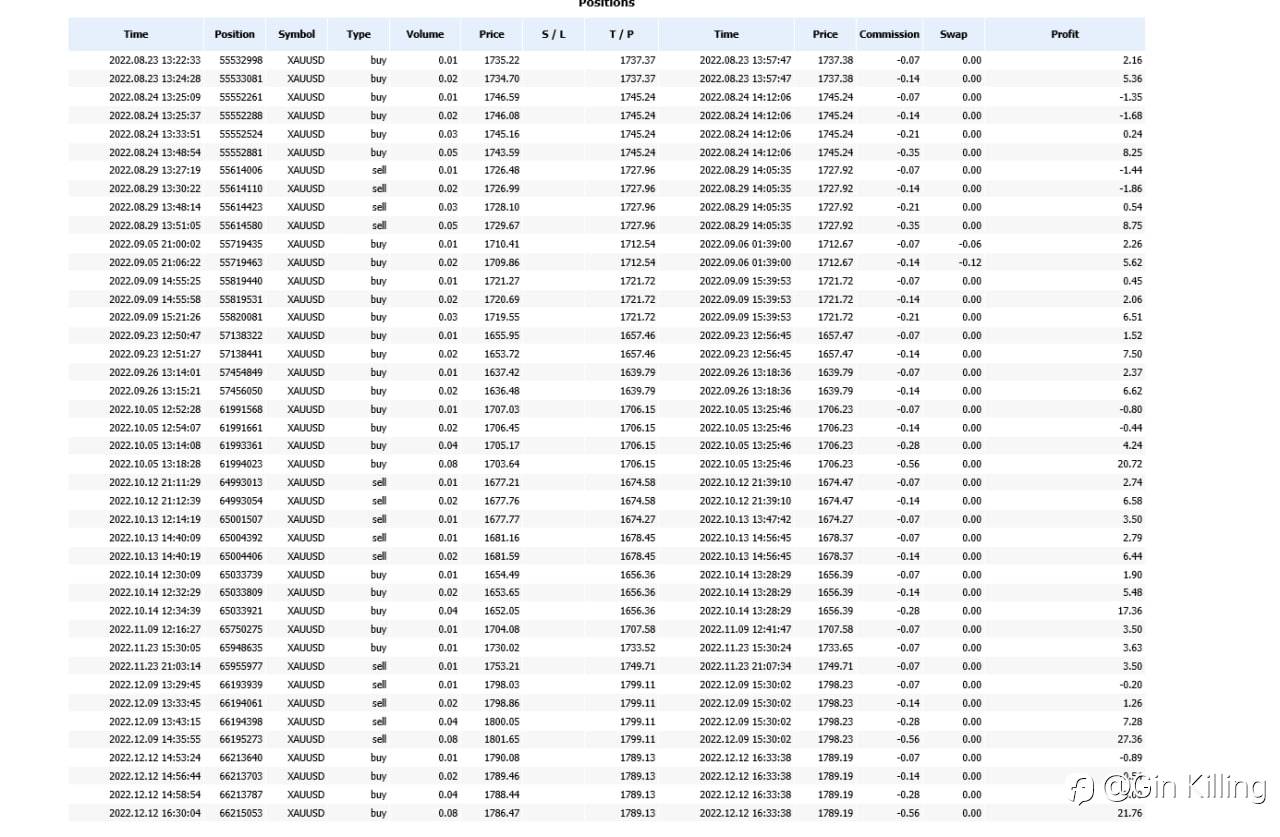The height and width of the screenshot is (837, 1280).
Task: Click position ID 66215053
Action: click(241, 813)
